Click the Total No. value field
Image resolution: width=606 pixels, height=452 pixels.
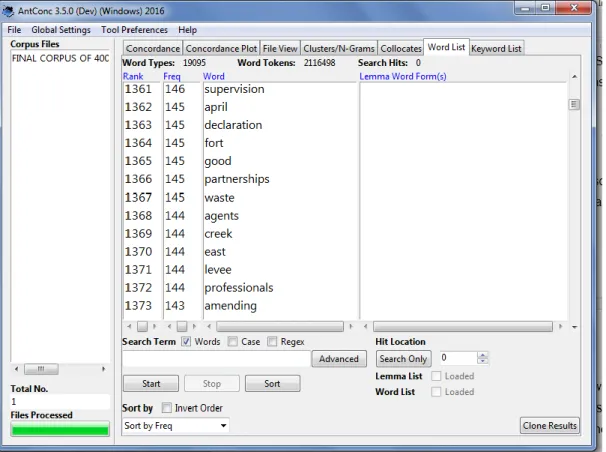[x=60, y=402]
